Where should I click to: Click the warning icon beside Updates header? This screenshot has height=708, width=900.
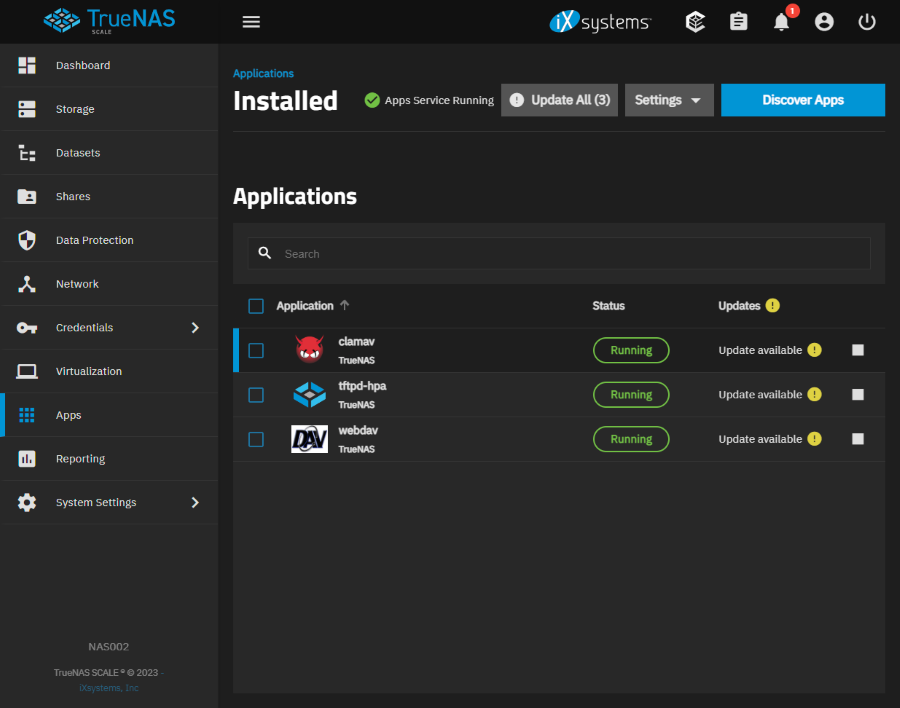pyautogui.click(x=773, y=306)
